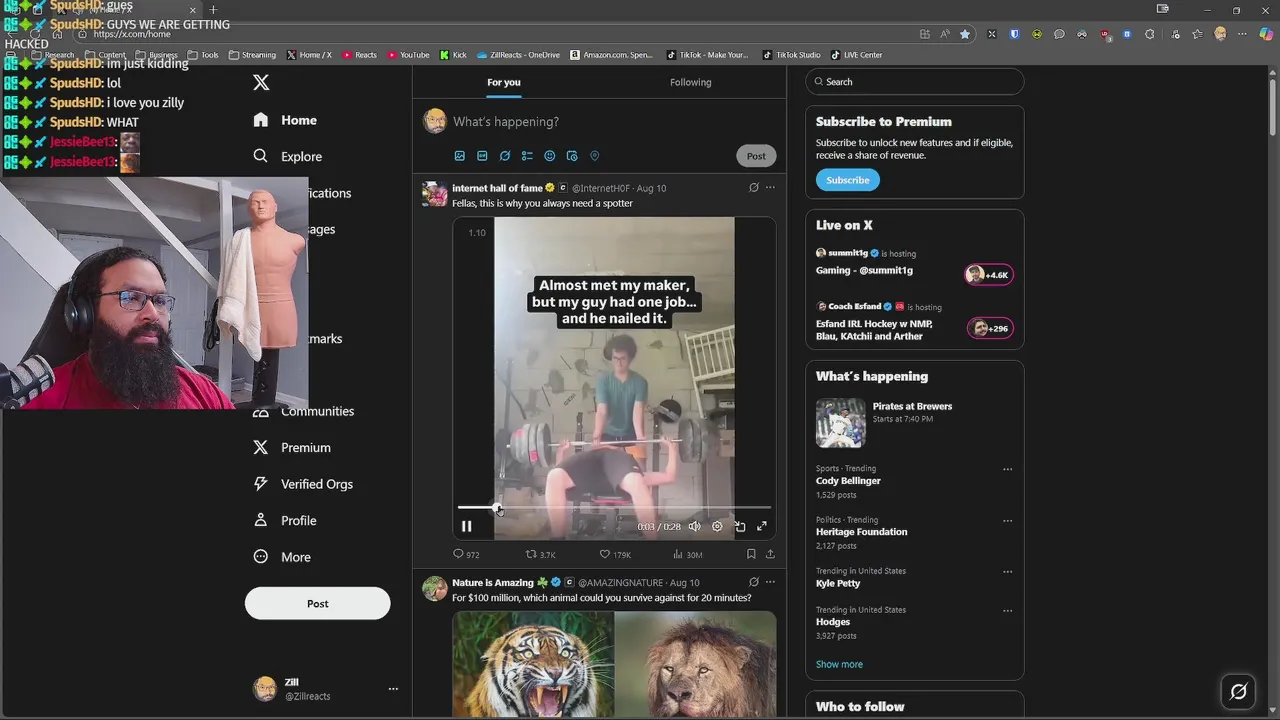Like the spotter post (179K)
Image resolution: width=1280 pixels, height=720 pixels.
(x=615, y=554)
